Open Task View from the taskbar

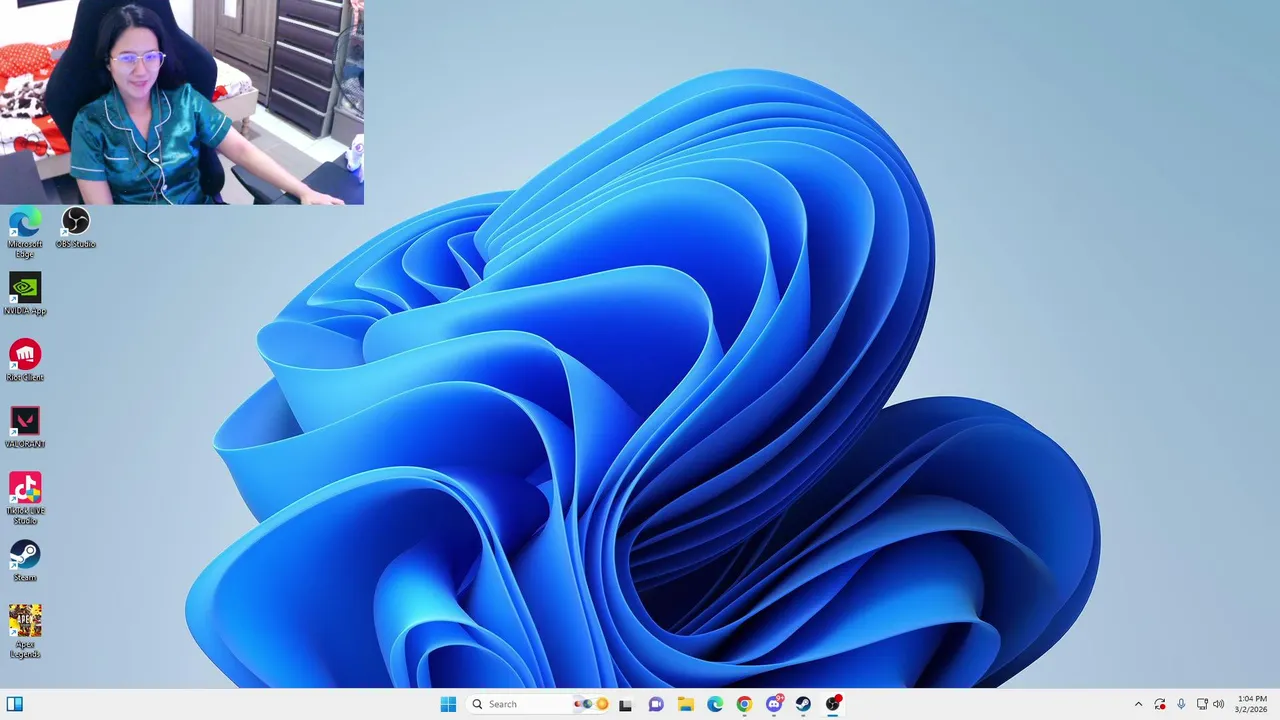pos(626,704)
